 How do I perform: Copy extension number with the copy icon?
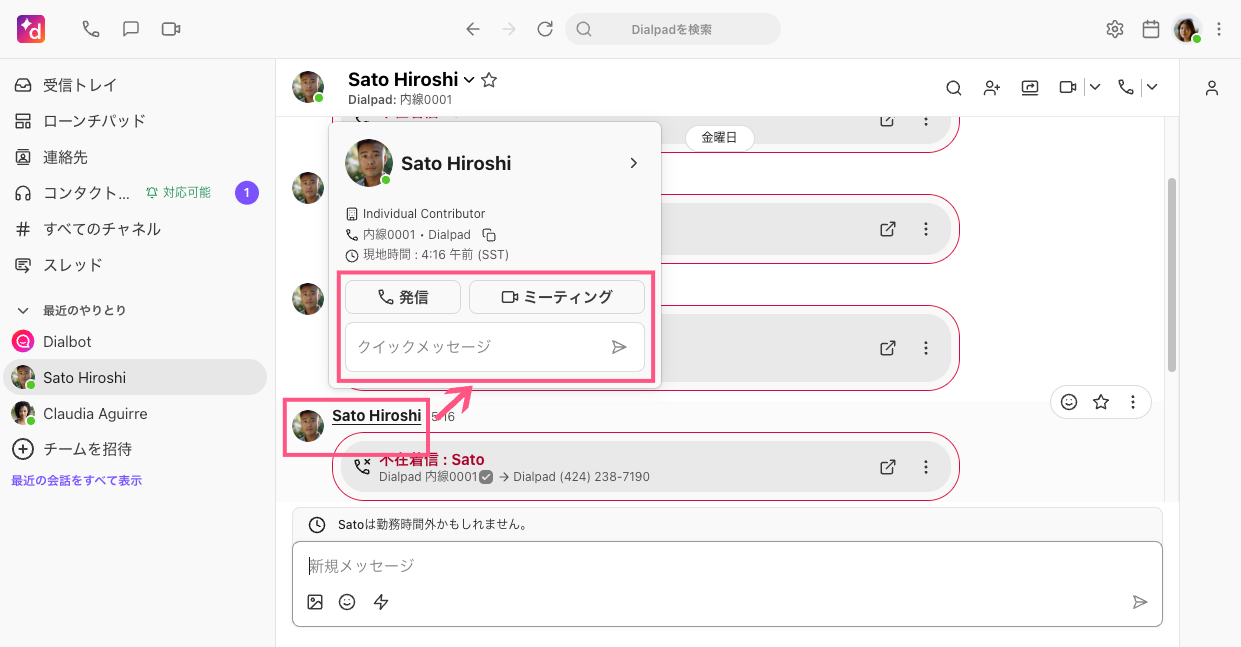tap(489, 235)
